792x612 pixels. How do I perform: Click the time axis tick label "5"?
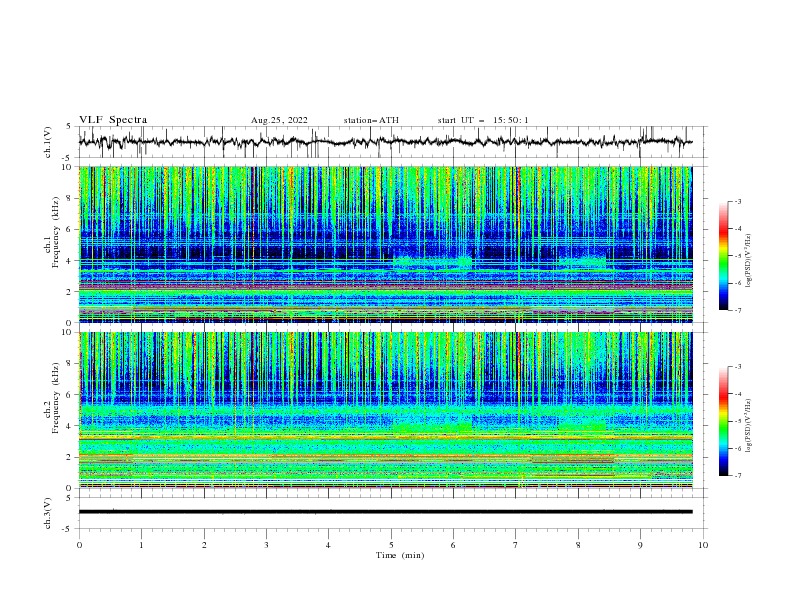(391, 545)
